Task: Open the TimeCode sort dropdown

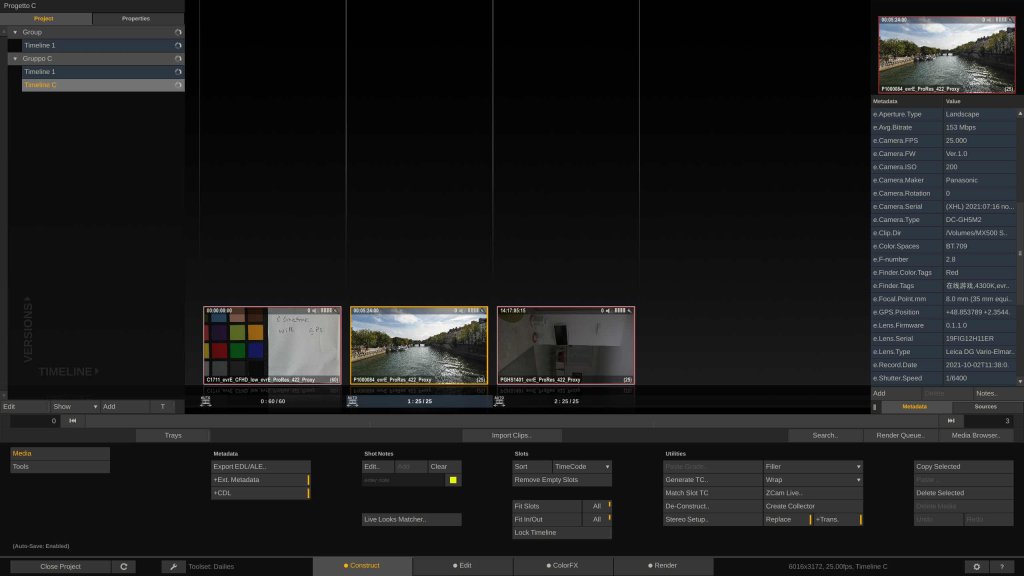Action: click(582, 466)
